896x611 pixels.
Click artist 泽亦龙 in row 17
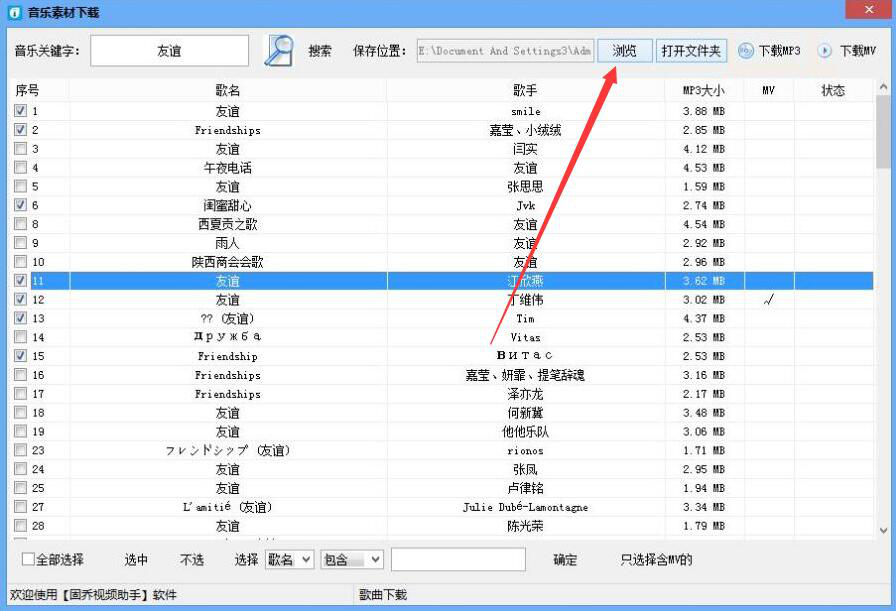point(525,394)
